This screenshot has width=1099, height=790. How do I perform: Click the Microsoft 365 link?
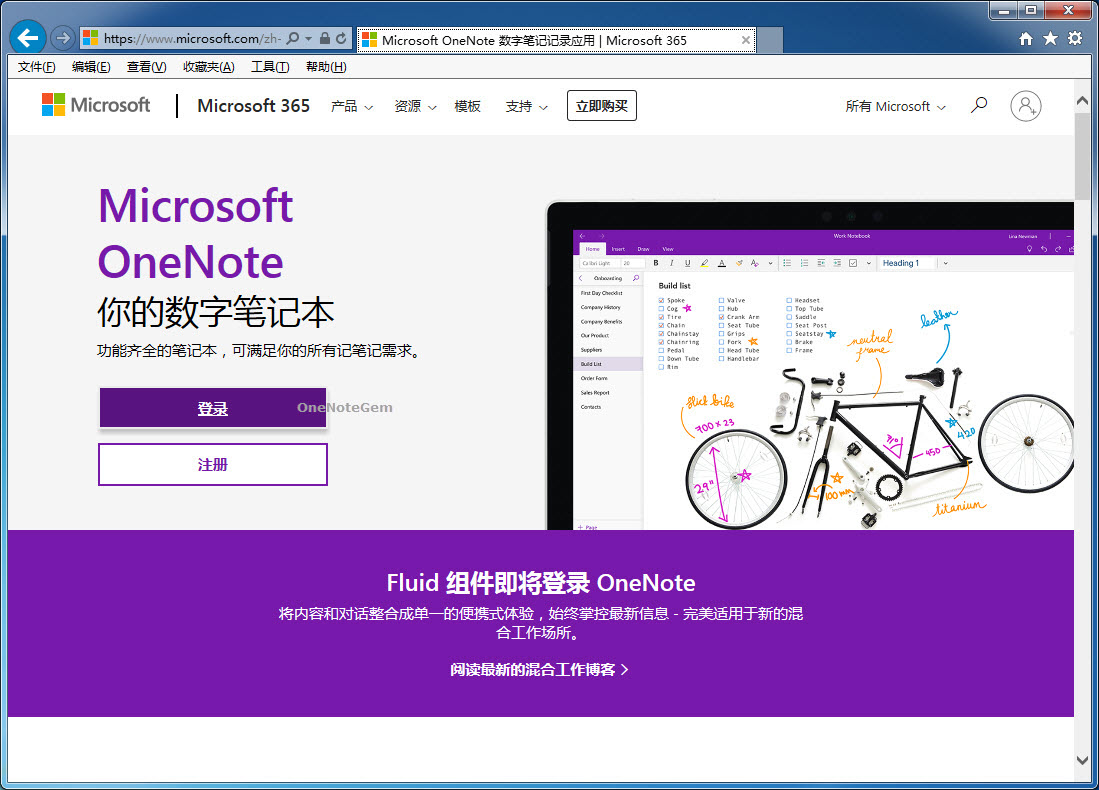tap(253, 106)
